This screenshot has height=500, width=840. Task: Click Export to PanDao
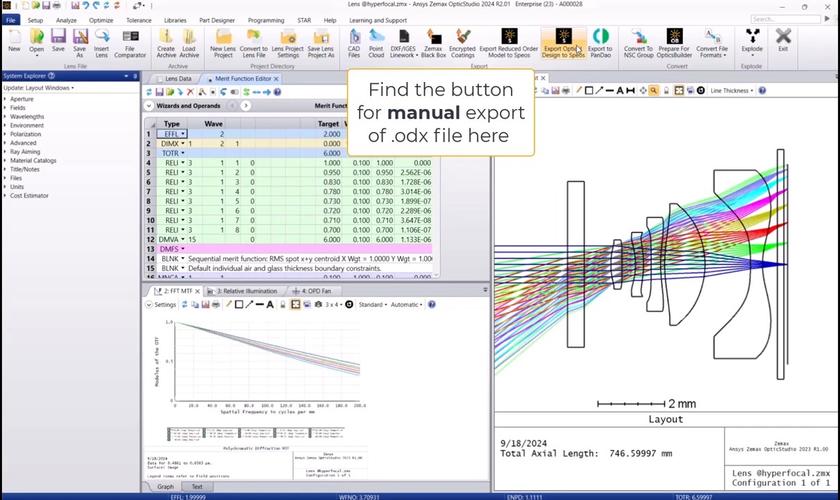(x=600, y=43)
